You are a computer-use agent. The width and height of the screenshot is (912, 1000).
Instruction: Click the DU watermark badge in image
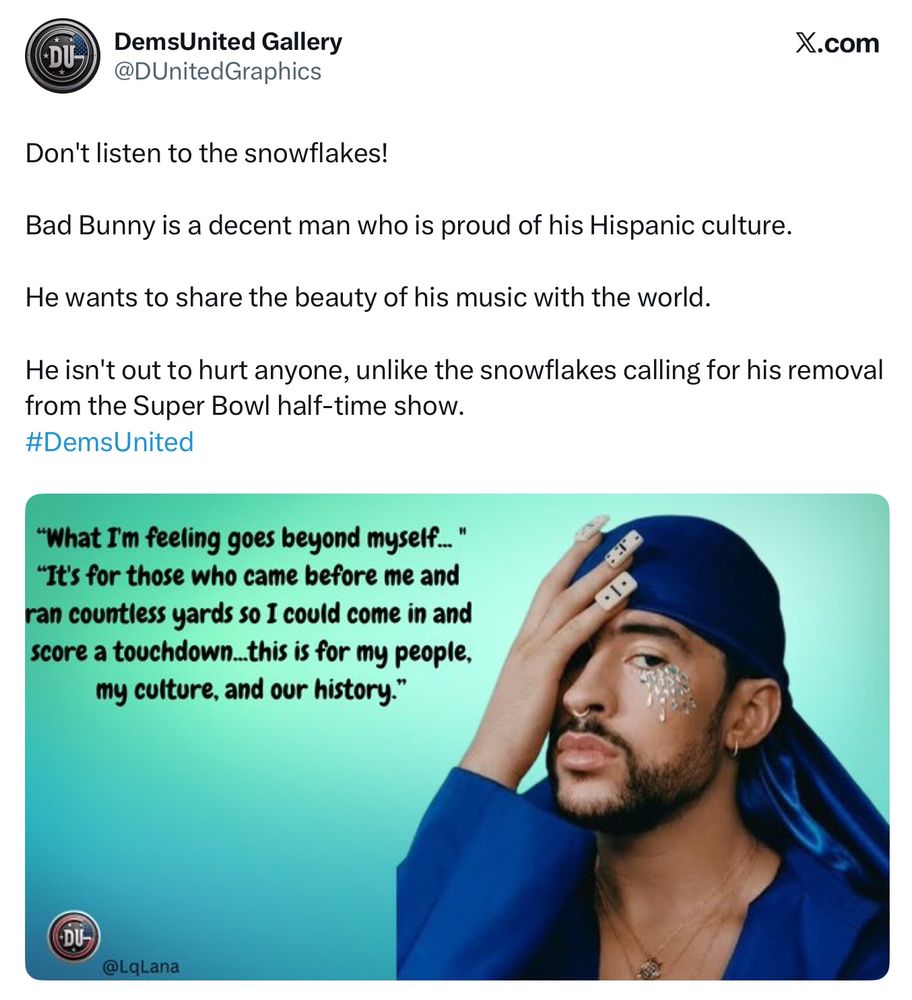75,935
